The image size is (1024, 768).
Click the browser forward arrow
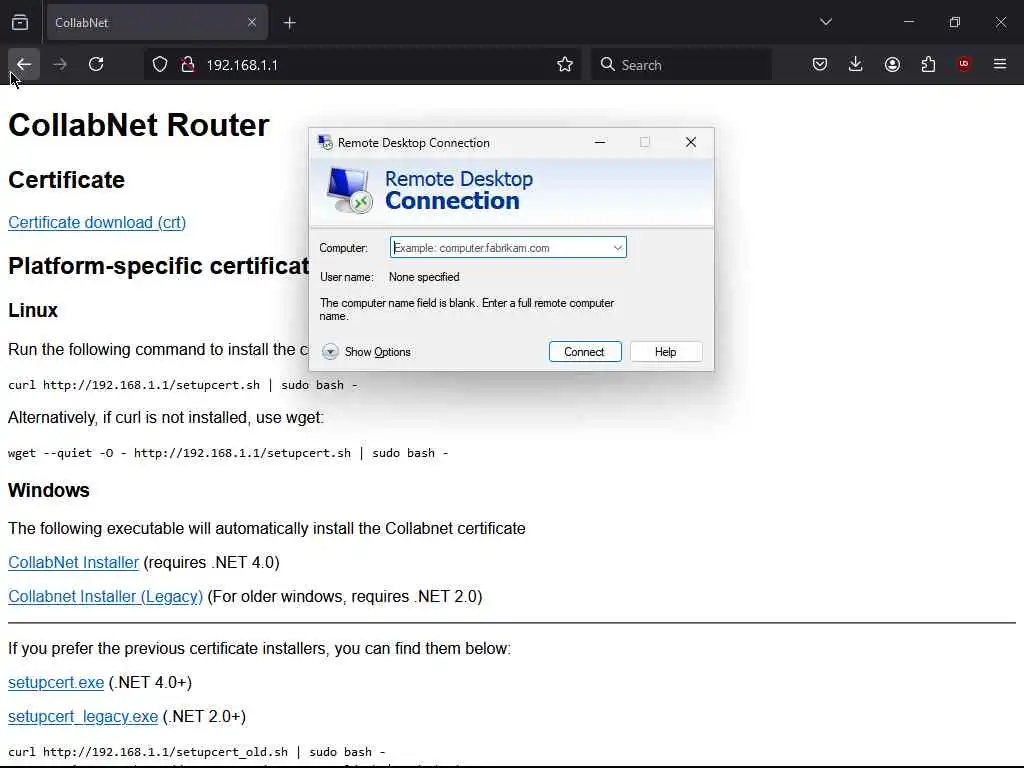pos(59,64)
